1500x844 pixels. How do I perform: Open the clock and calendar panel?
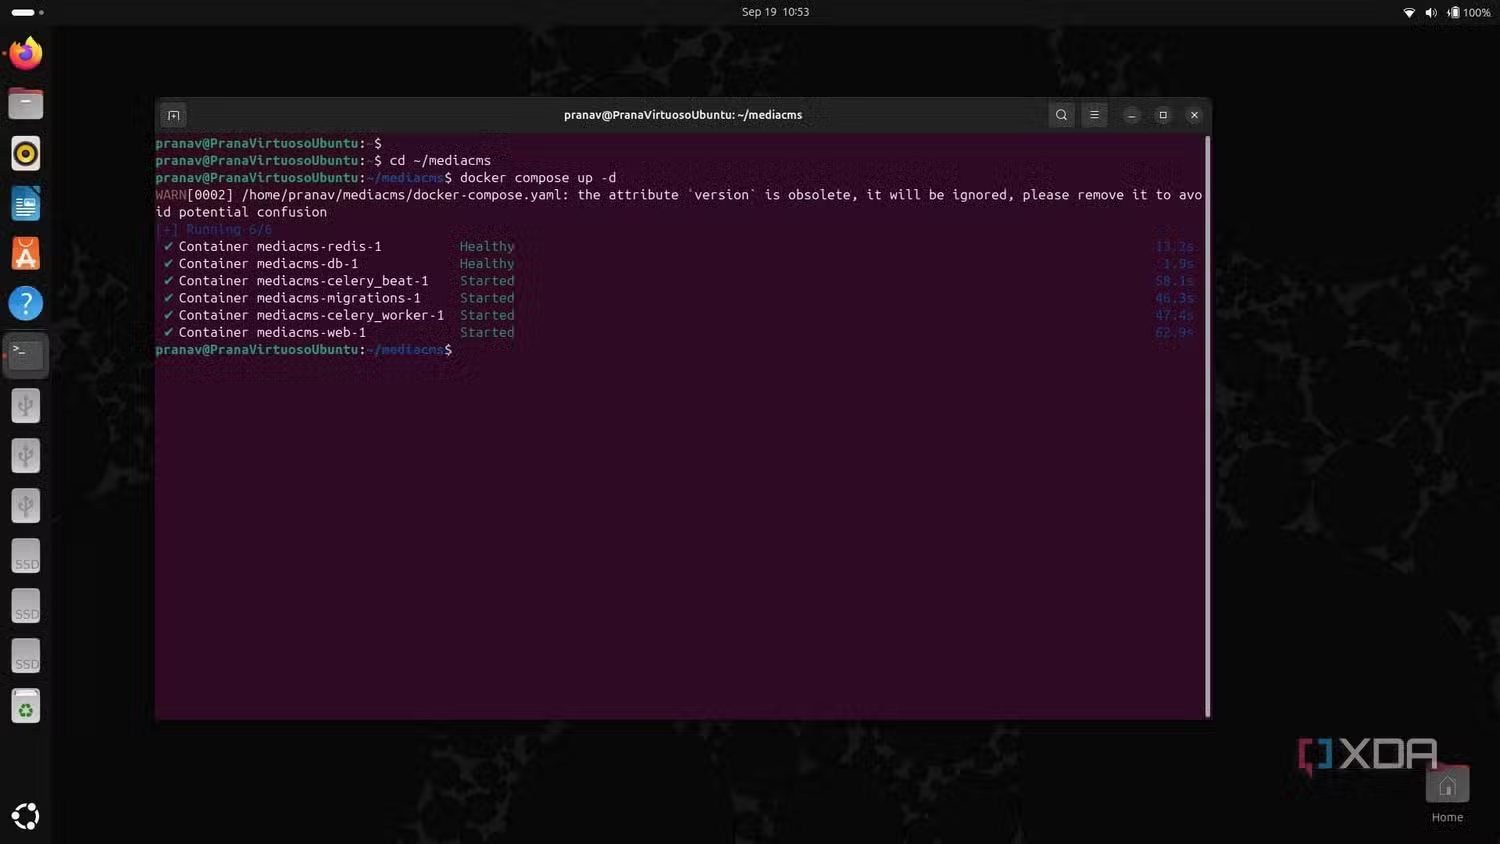point(775,12)
